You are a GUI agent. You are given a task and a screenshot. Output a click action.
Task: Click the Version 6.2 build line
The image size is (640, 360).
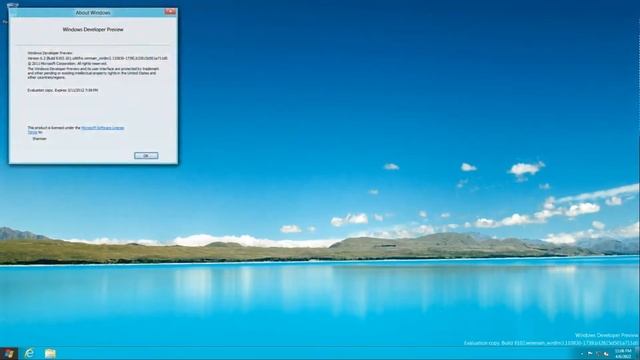tap(98, 58)
